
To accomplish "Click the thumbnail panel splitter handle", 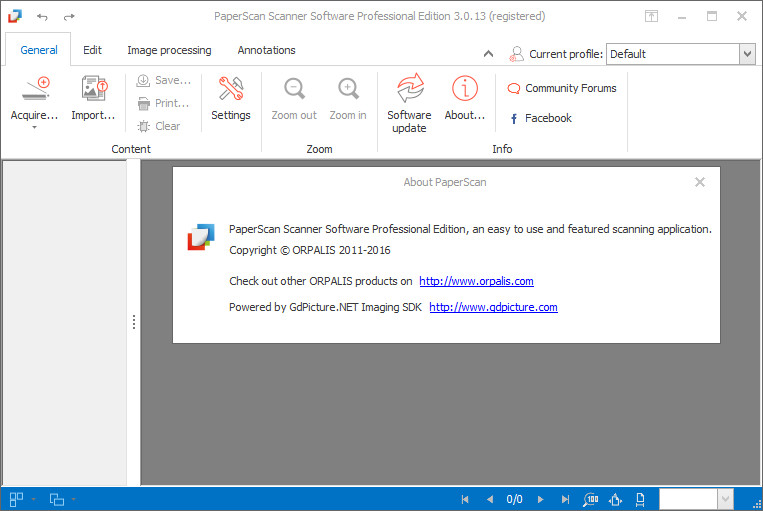I will click(134, 322).
